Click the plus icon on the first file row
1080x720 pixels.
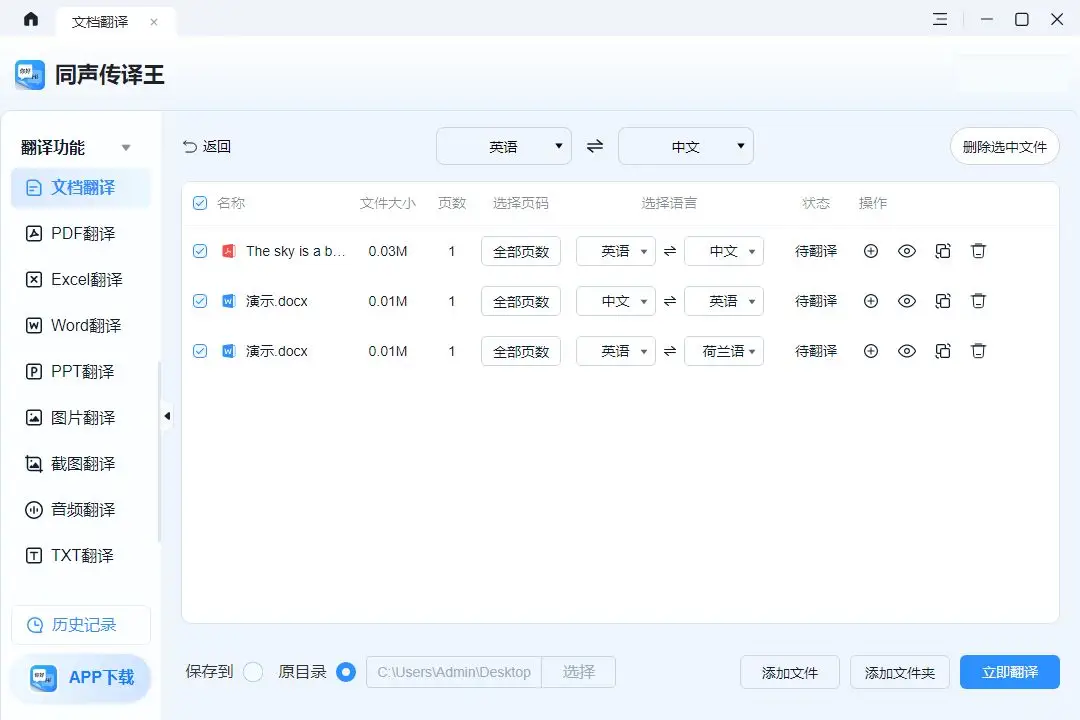click(870, 251)
